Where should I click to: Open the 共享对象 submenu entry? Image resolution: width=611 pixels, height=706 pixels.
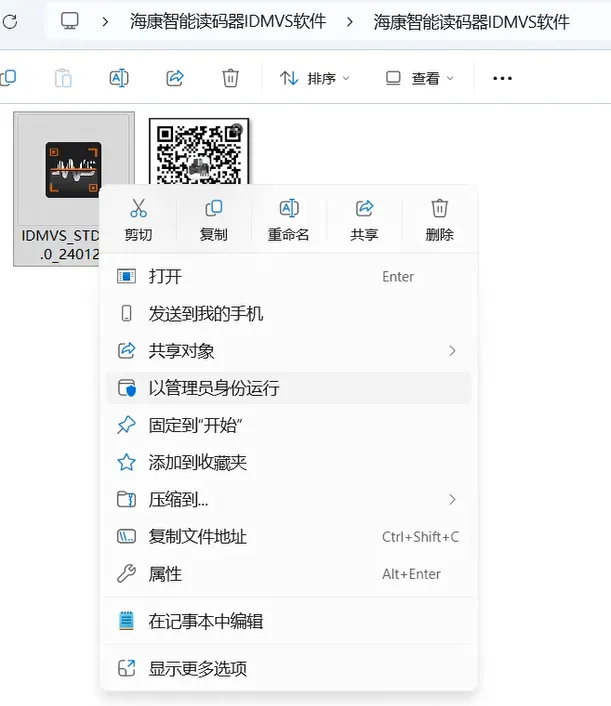289,351
